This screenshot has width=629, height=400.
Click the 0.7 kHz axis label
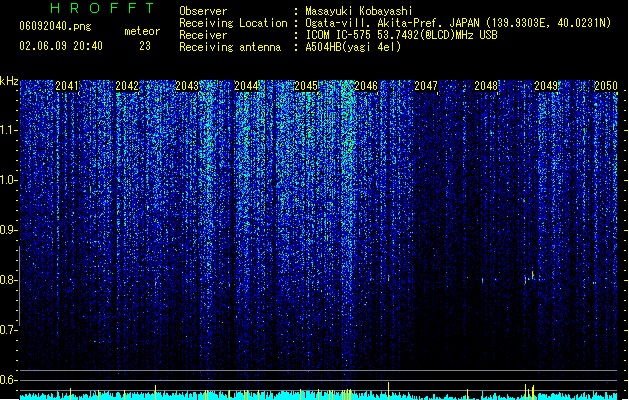(x=9, y=330)
